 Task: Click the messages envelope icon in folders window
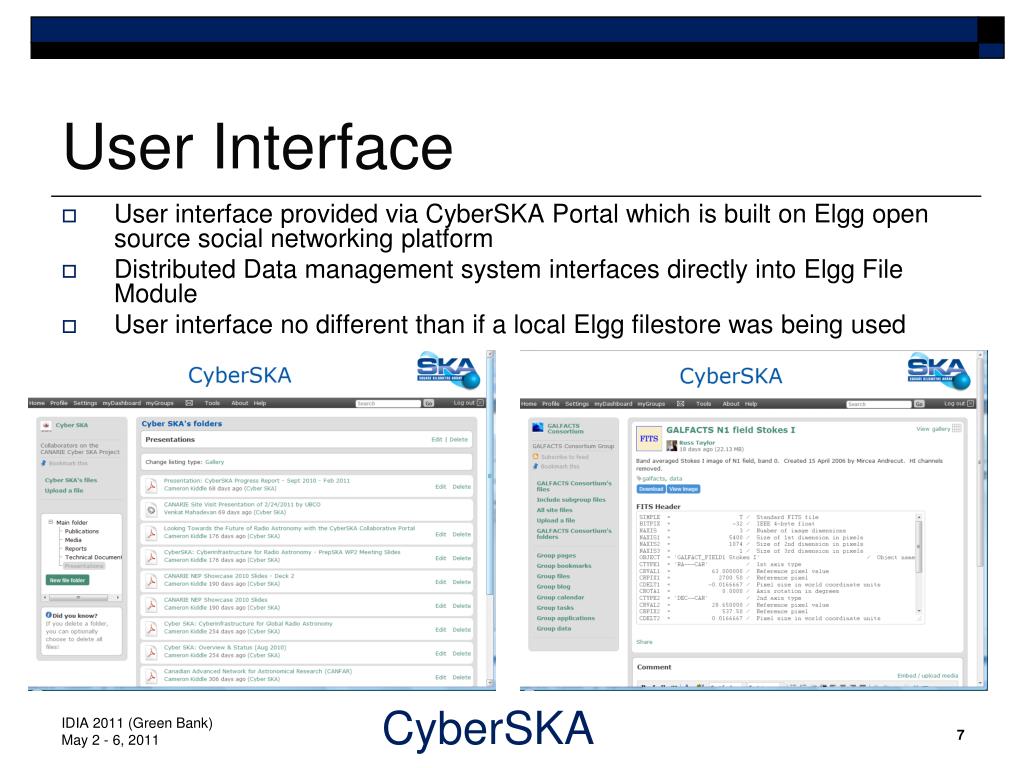[189, 403]
